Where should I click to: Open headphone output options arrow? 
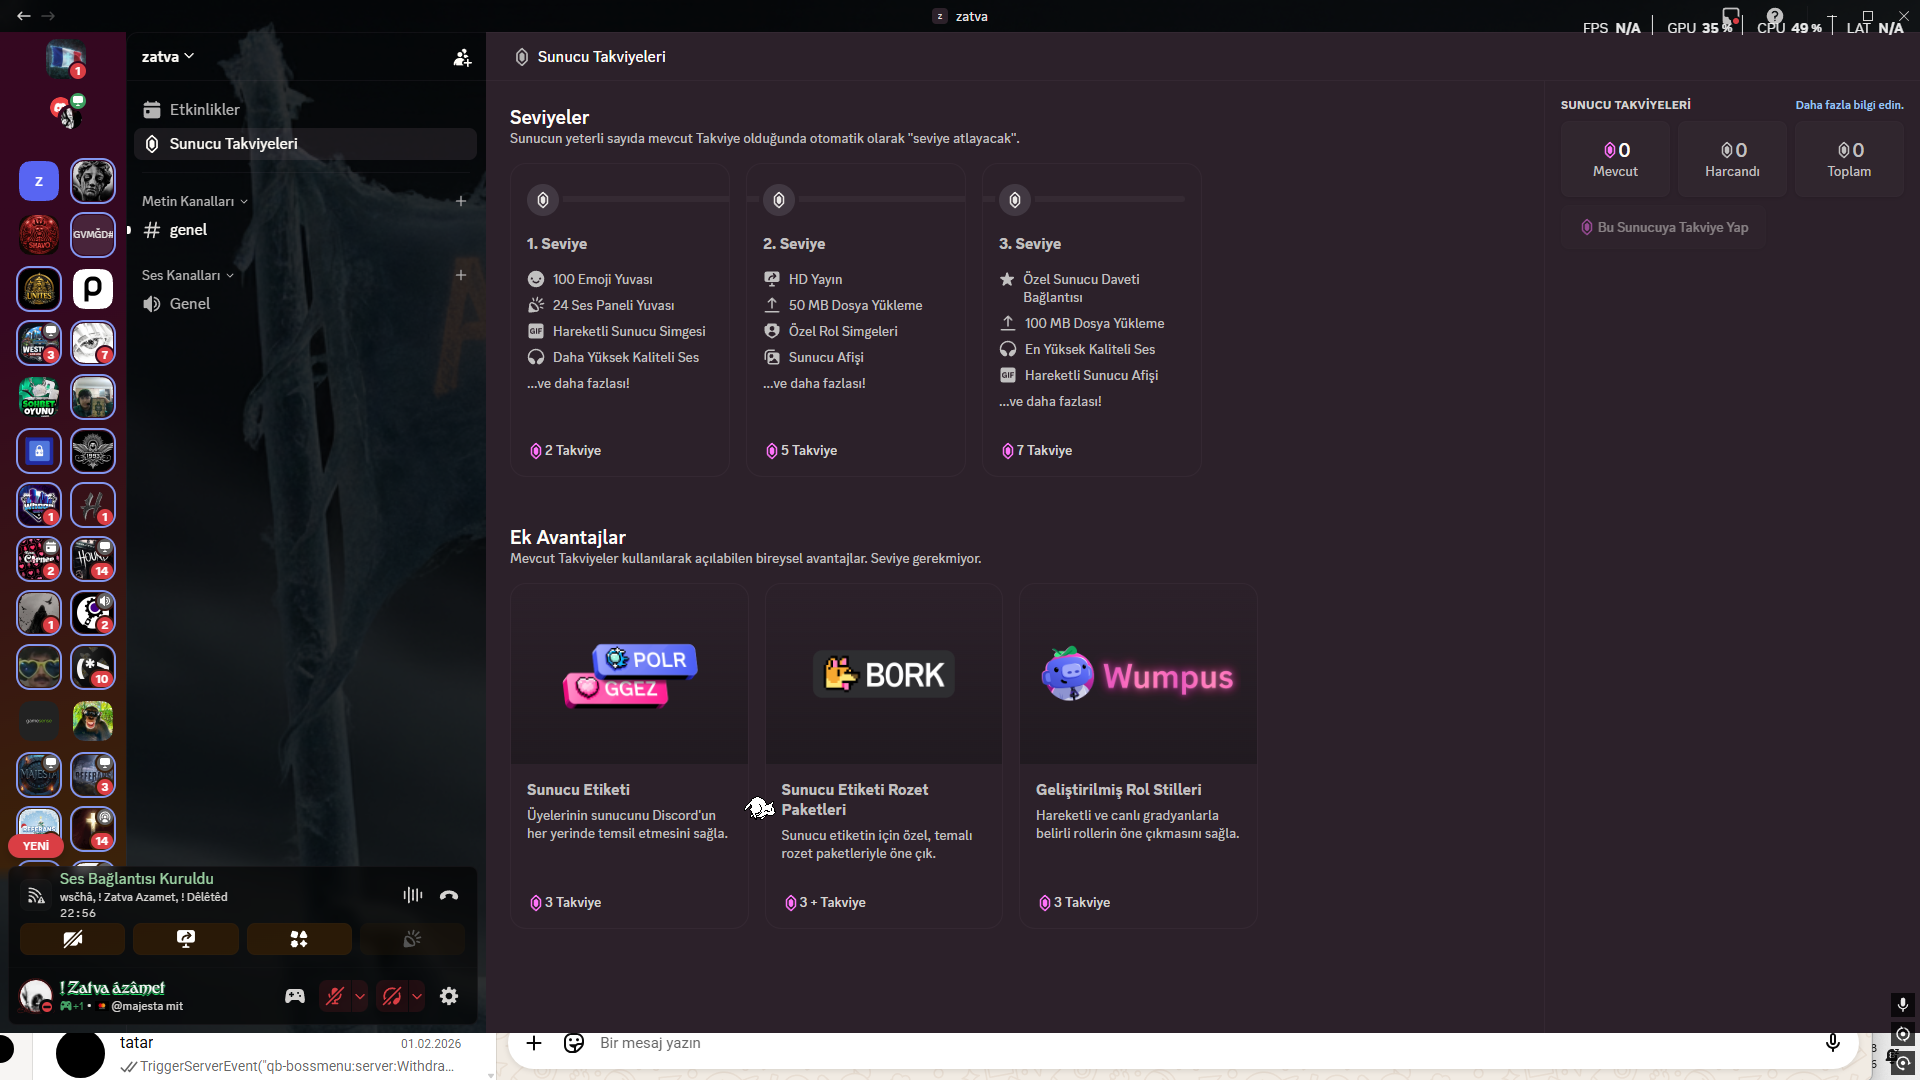coord(417,996)
